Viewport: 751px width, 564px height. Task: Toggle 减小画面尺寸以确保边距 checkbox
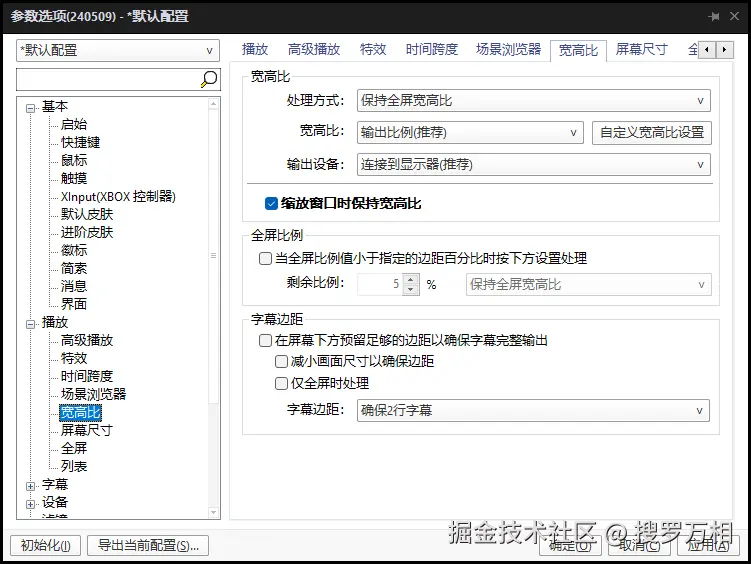click(281, 361)
